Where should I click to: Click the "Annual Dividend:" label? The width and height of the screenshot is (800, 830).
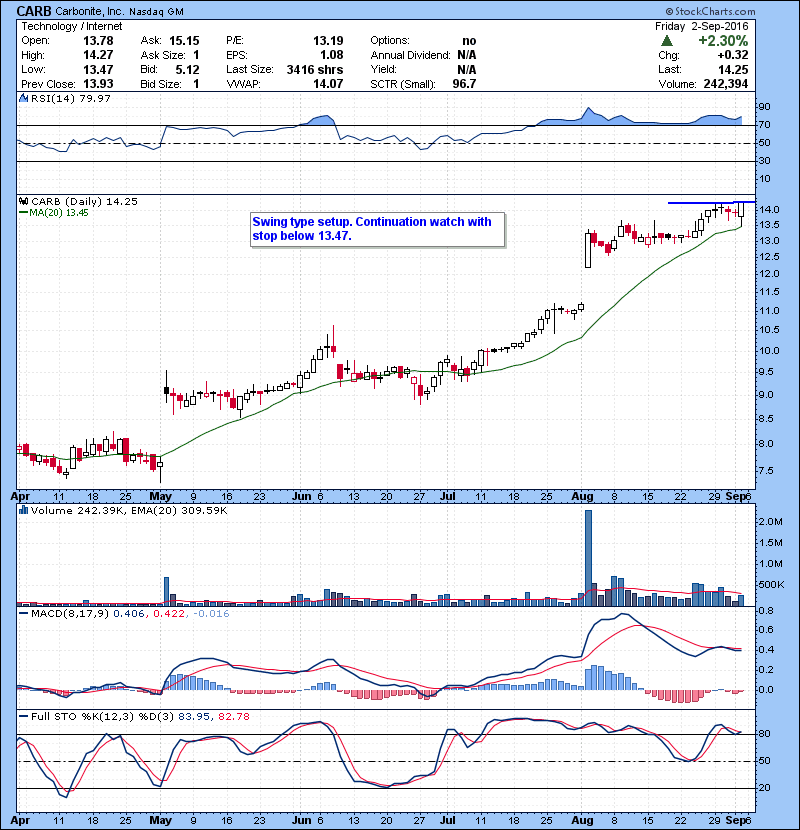(411, 55)
